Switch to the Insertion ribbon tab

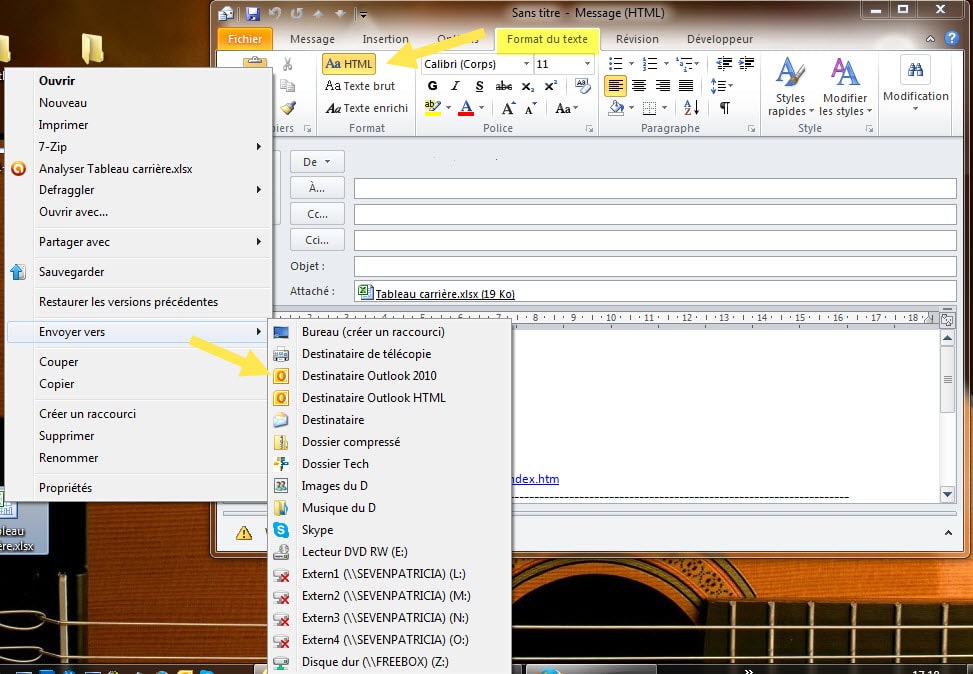[x=385, y=39]
